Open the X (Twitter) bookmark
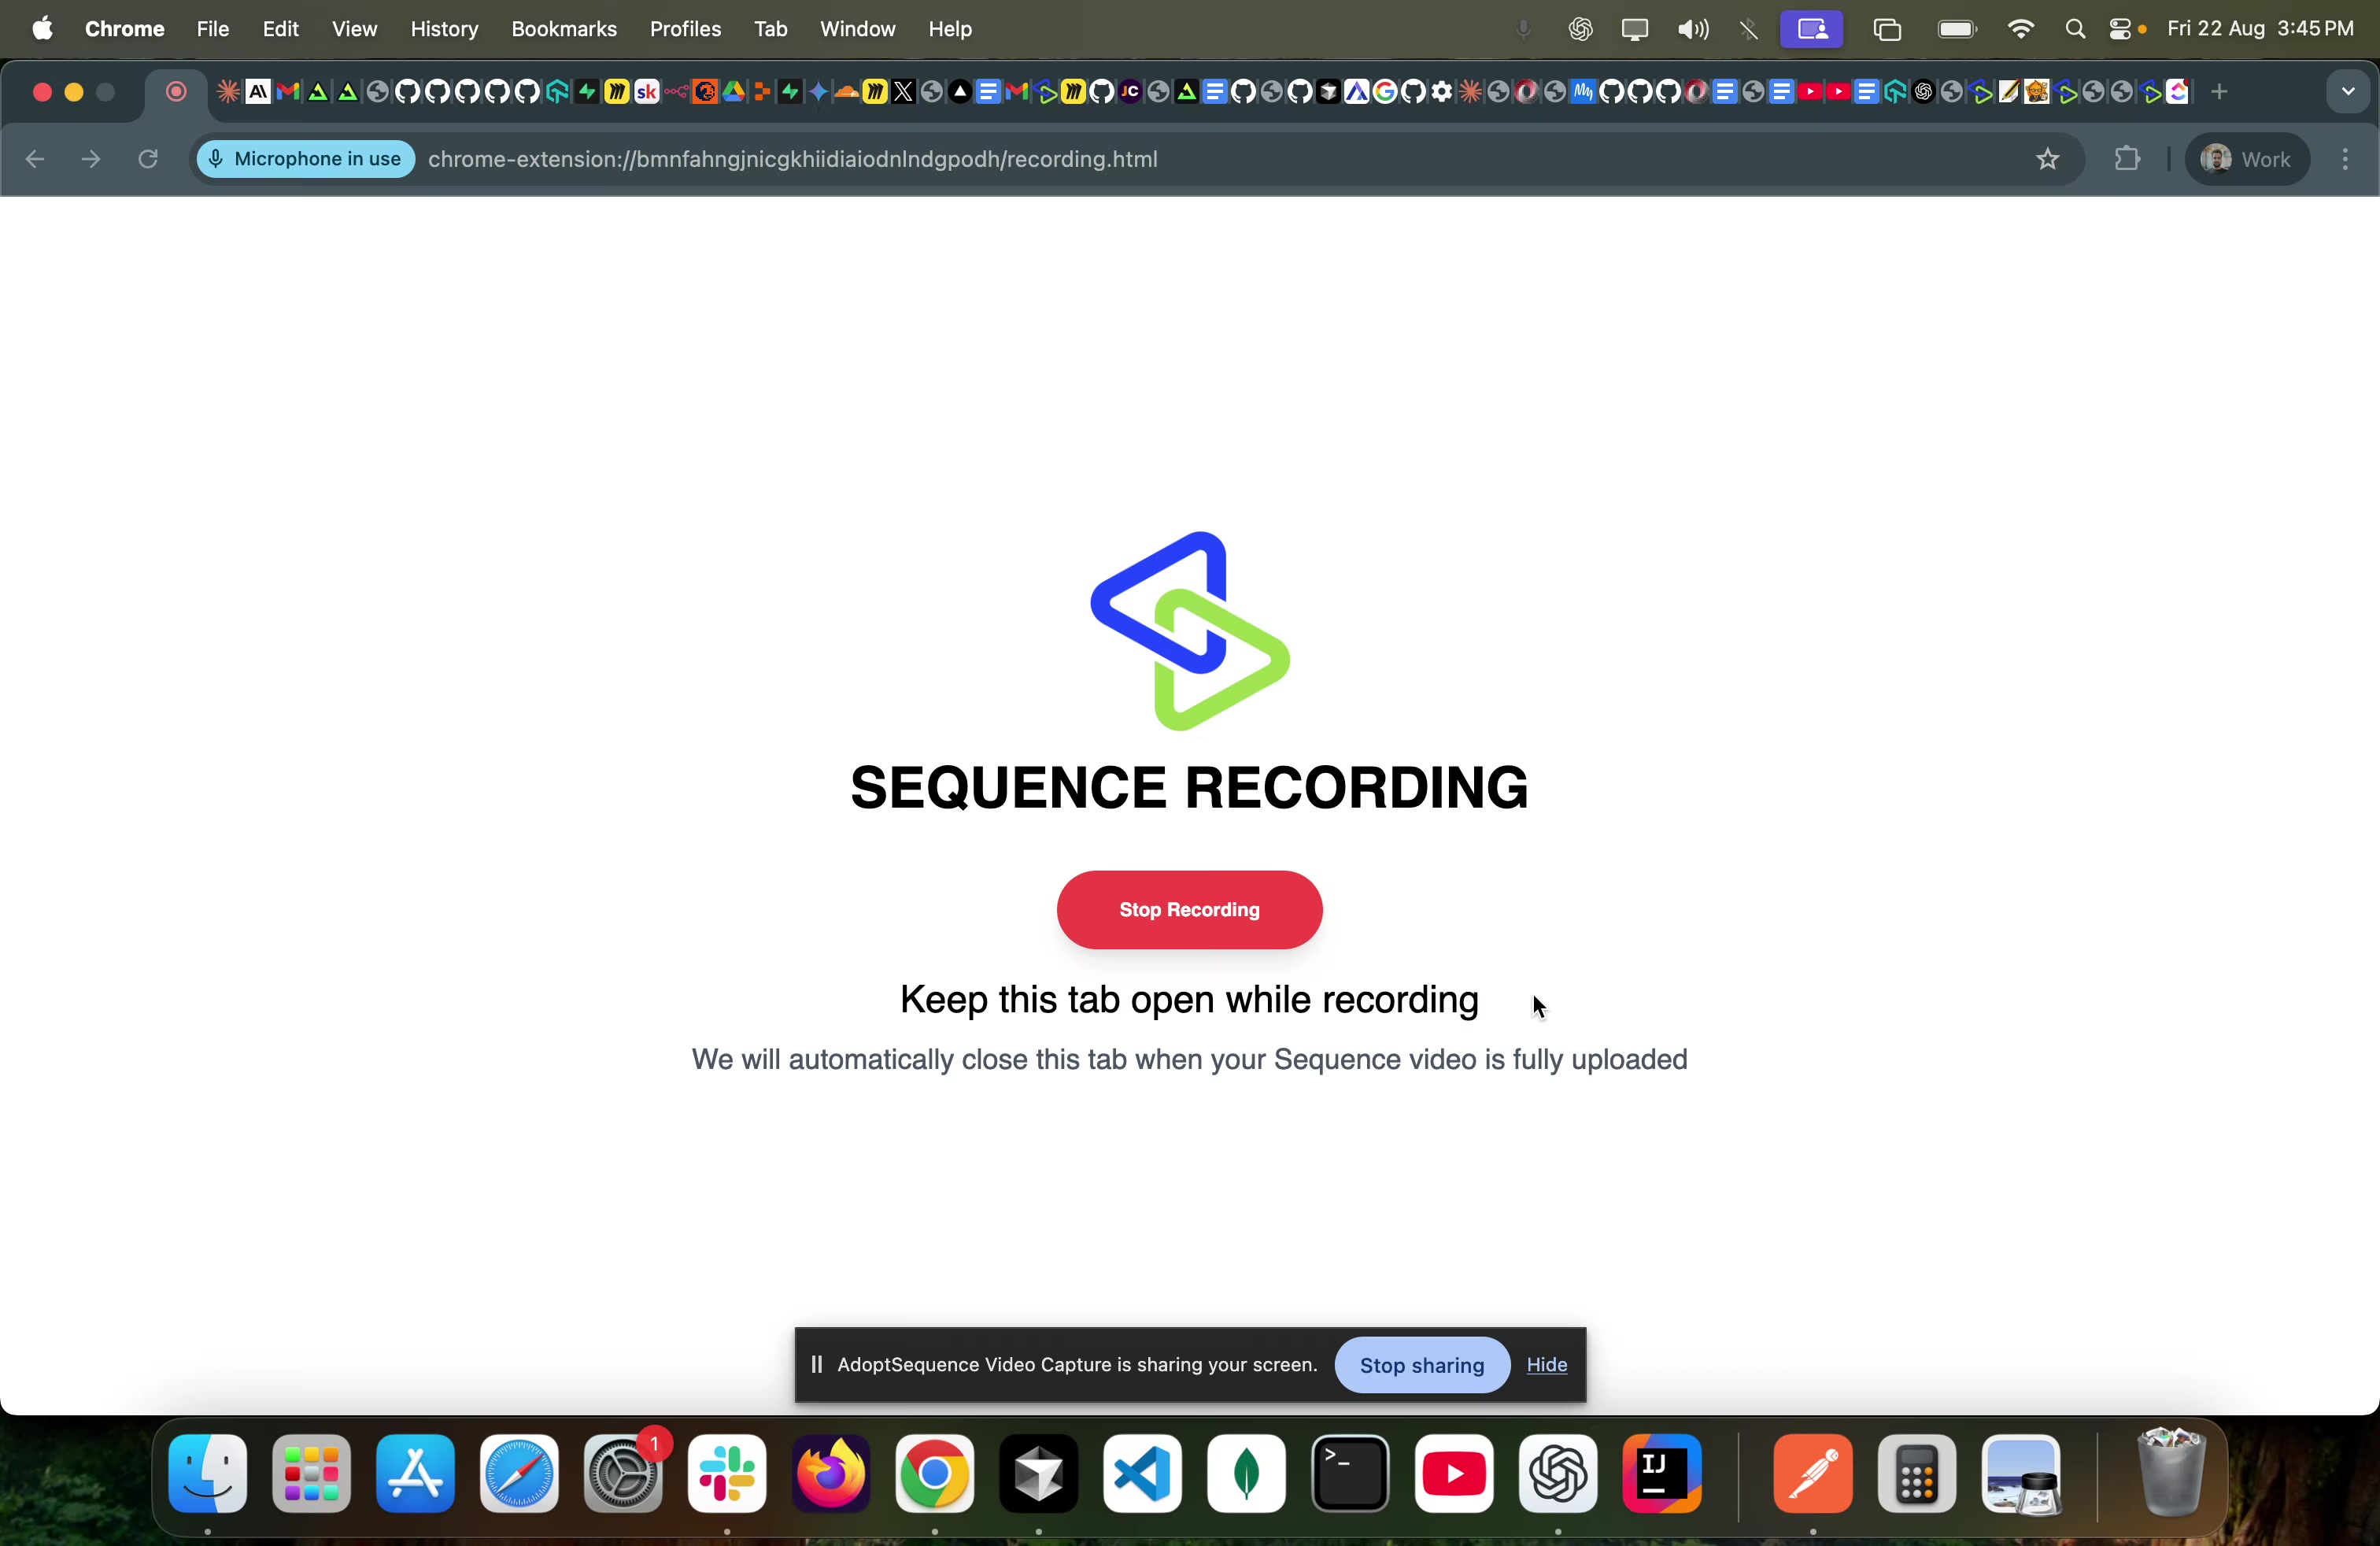This screenshot has height=1546, width=2380. 903,92
